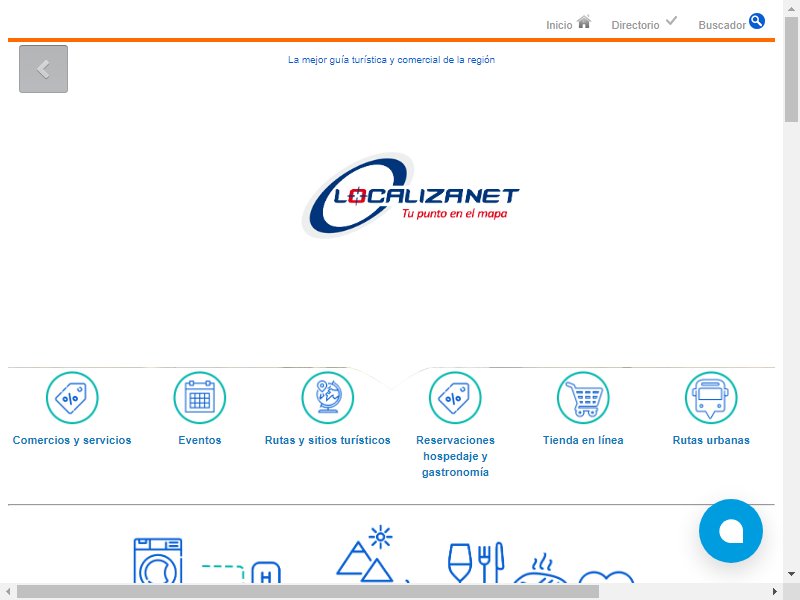
Task: Click the vertical scrollbar thumb
Action: 791,69
